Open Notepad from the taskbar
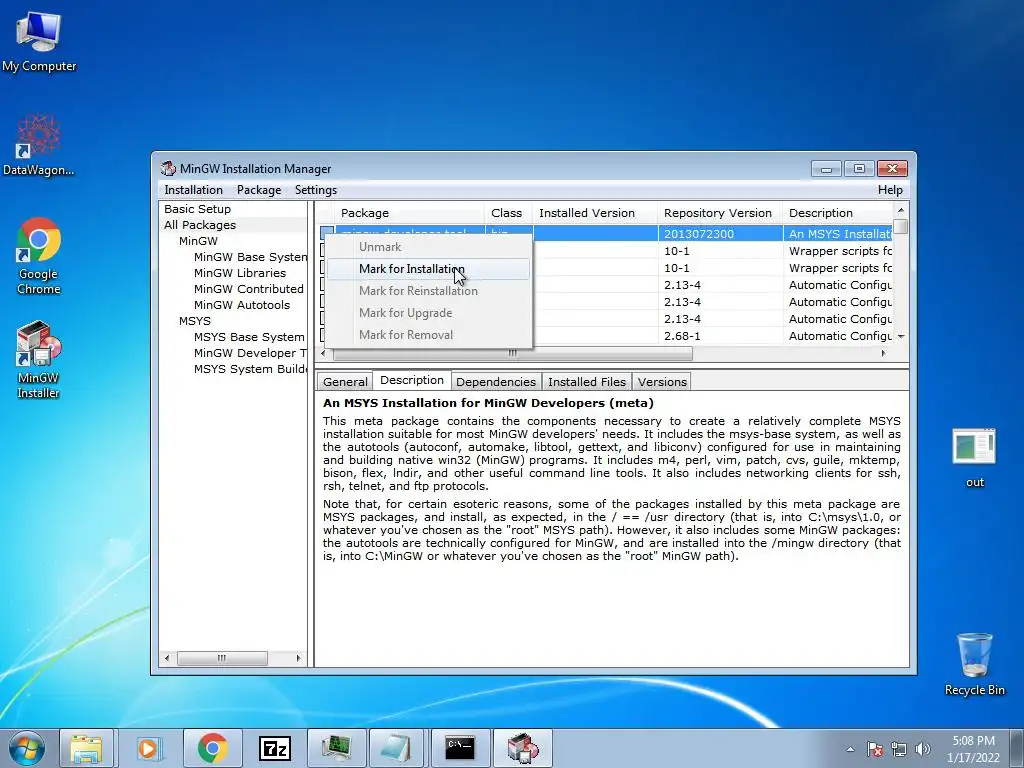Viewport: 1024px width, 768px height. click(397, 748)
